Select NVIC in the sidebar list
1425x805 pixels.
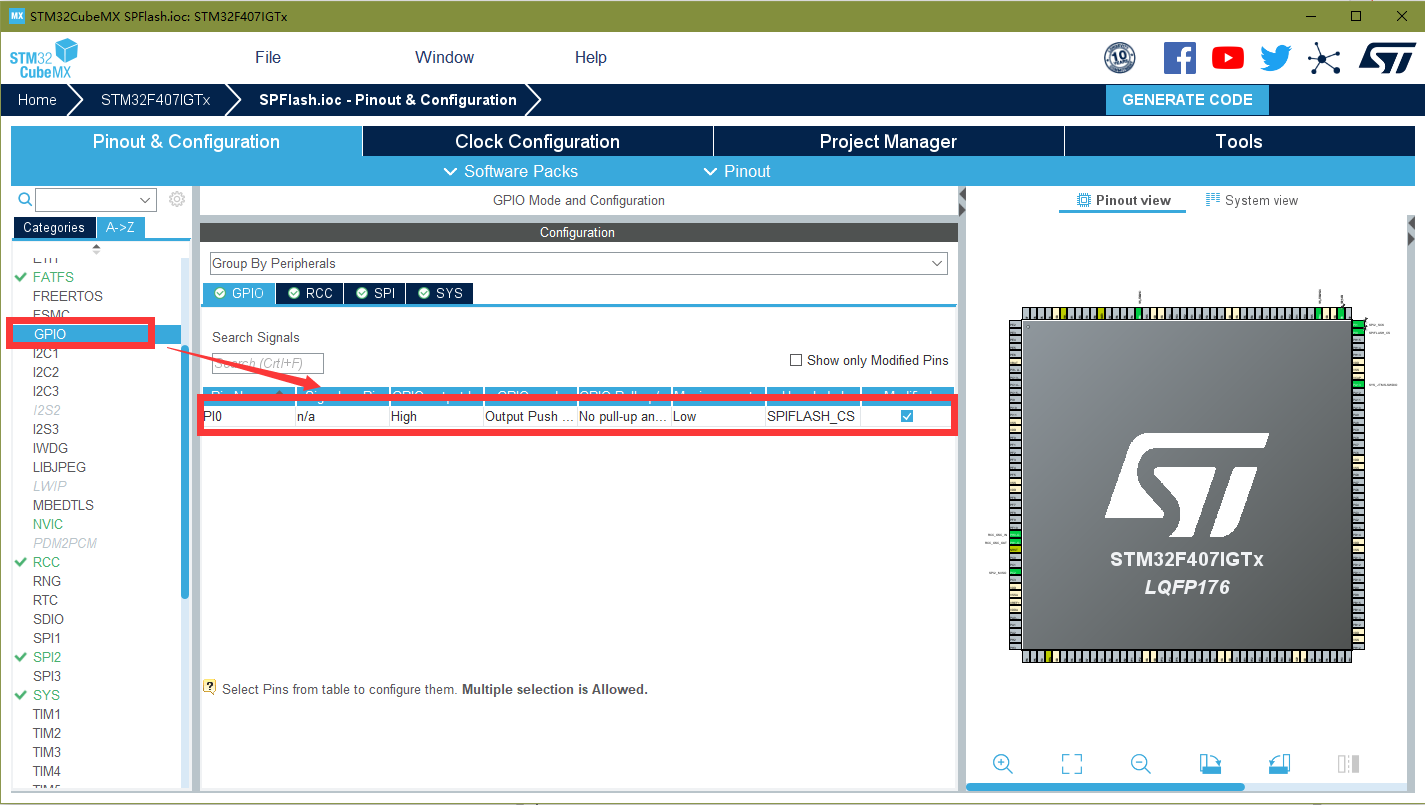click(x=47, y=524)
